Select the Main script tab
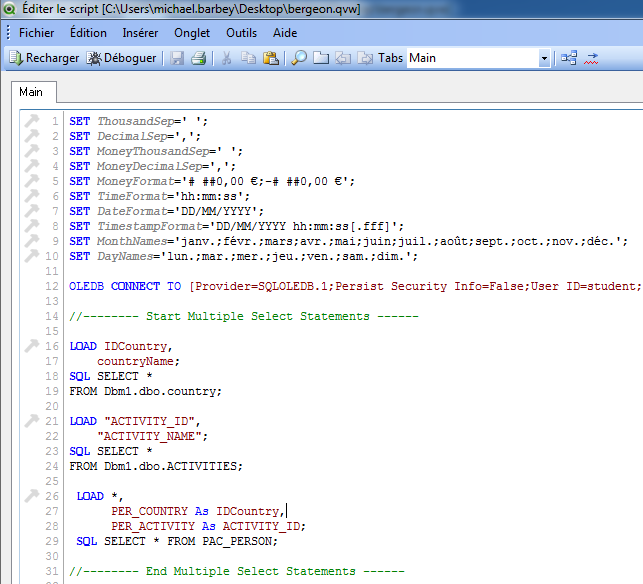The width and height of the screenshot is (643, 584). point(31,93)
